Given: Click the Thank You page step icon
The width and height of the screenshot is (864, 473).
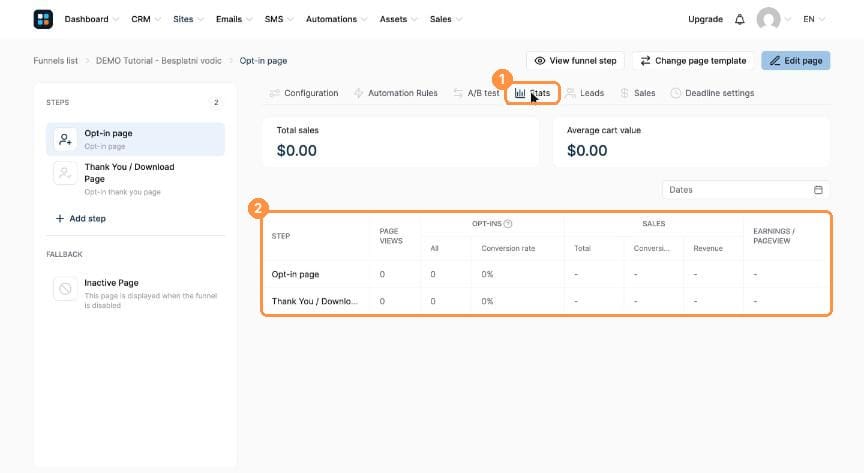Looking at the screenshot, I should click(65, 173).
